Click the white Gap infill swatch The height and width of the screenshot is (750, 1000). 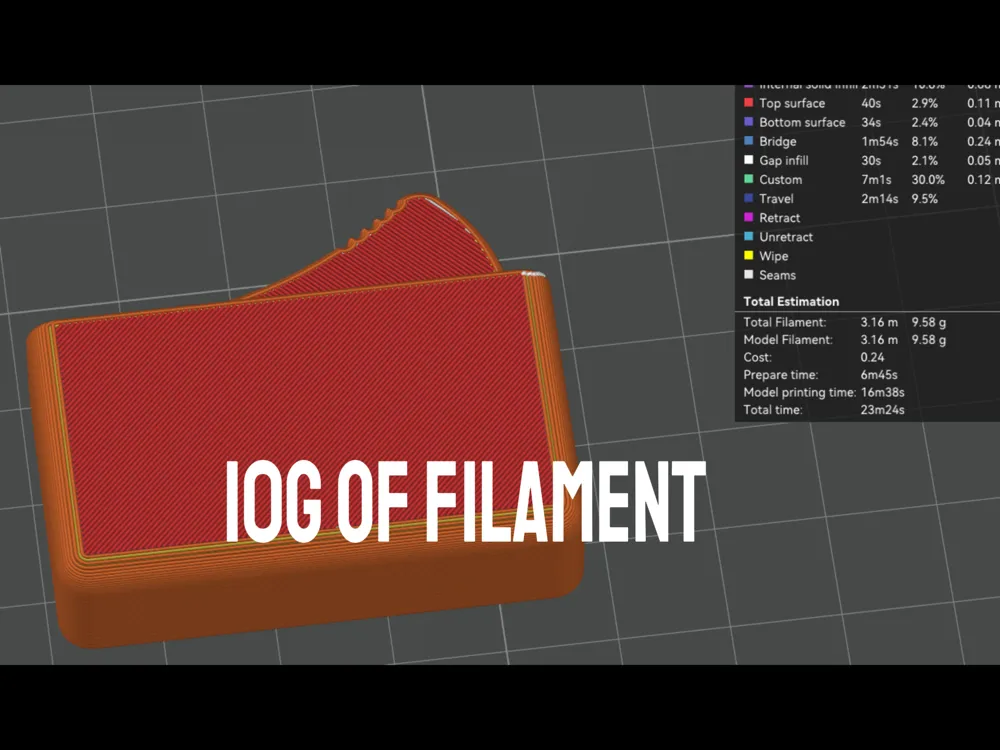pyautogui.click(x=749, y=160)
